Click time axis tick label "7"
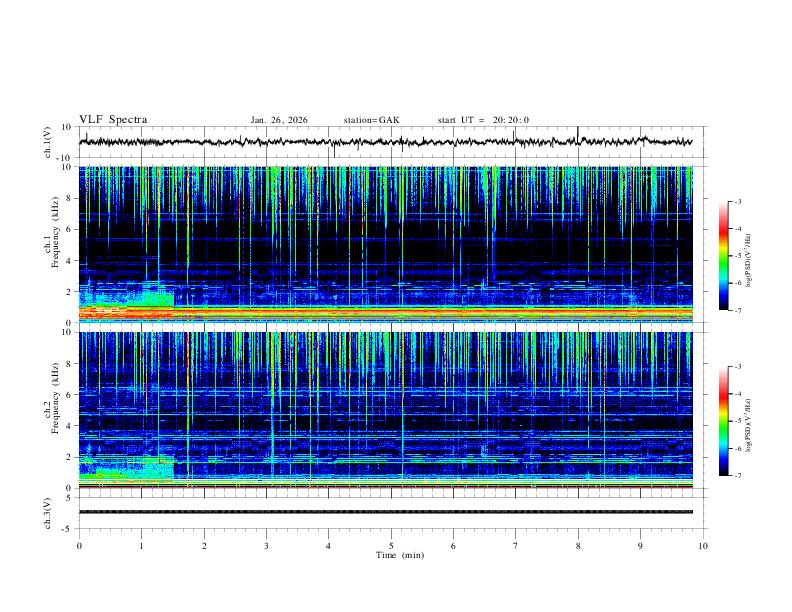 pyautogui.click(x=516, y=546)
